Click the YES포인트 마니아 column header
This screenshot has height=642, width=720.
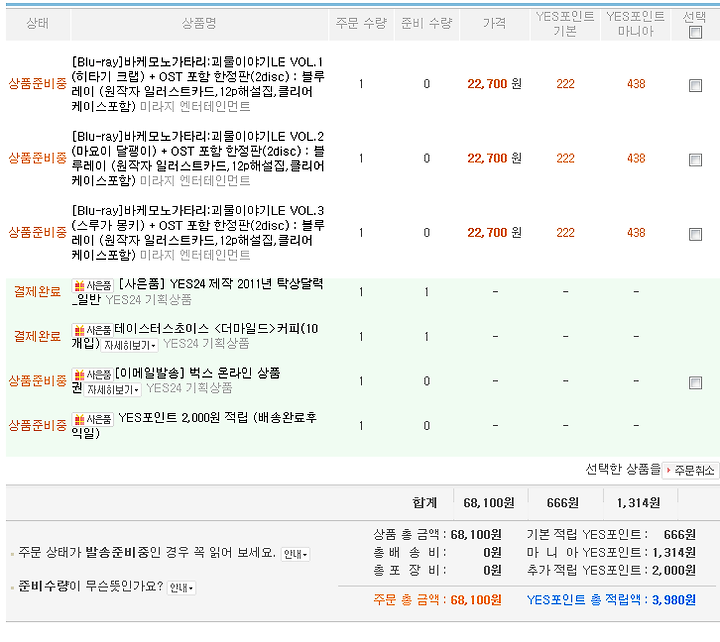click(636, 24)
